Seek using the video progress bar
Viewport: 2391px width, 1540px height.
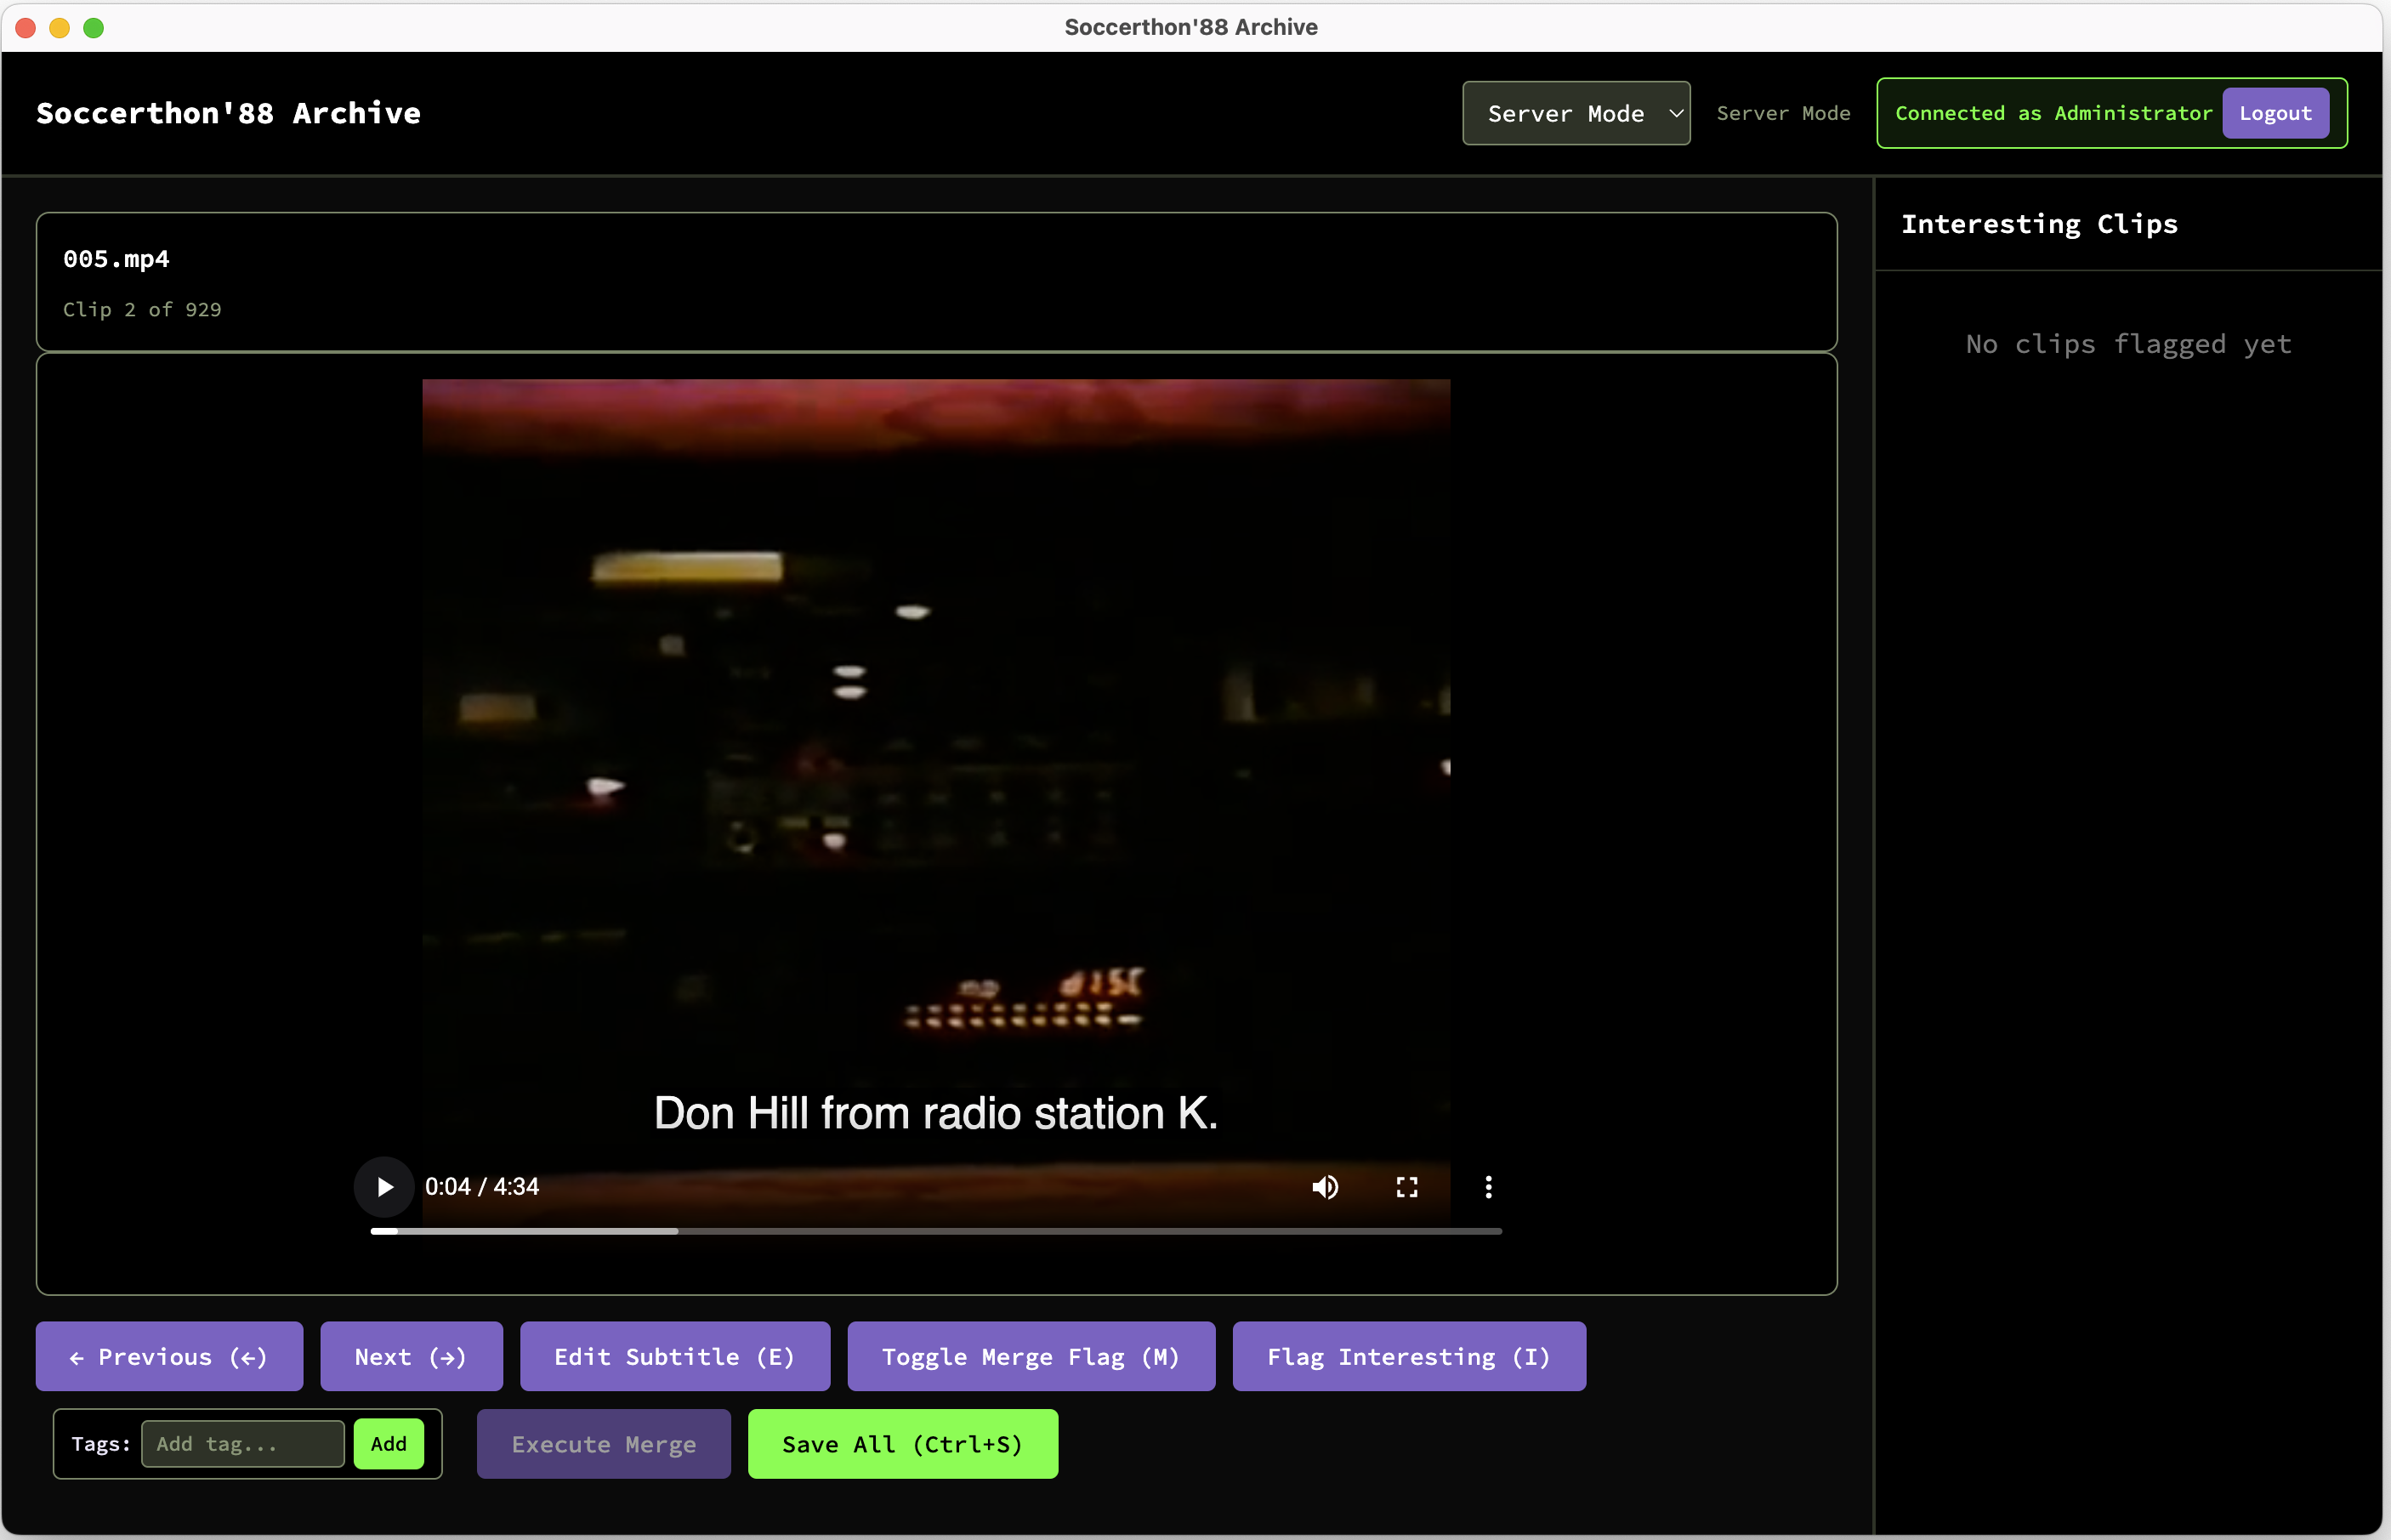(x=935, y=1231)
